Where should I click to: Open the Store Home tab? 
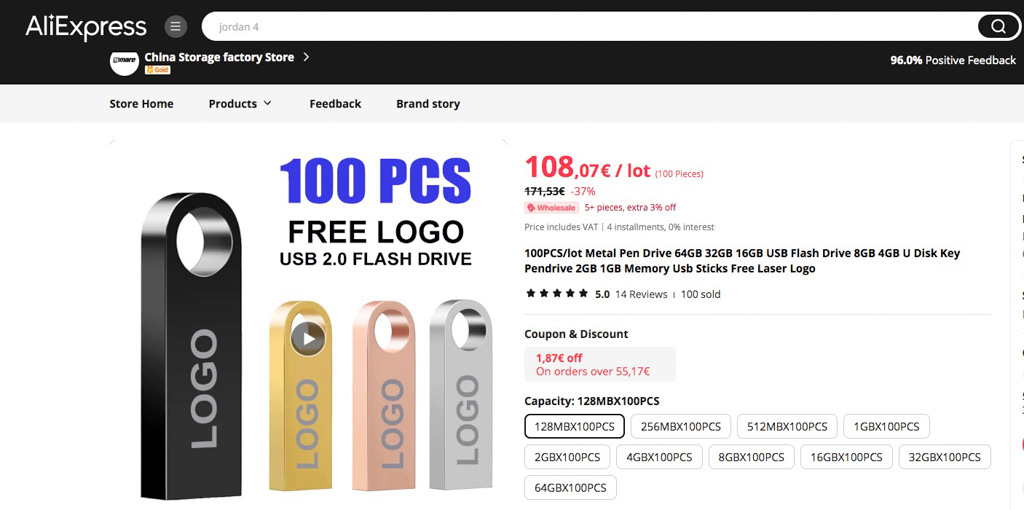tap(142, 103)
